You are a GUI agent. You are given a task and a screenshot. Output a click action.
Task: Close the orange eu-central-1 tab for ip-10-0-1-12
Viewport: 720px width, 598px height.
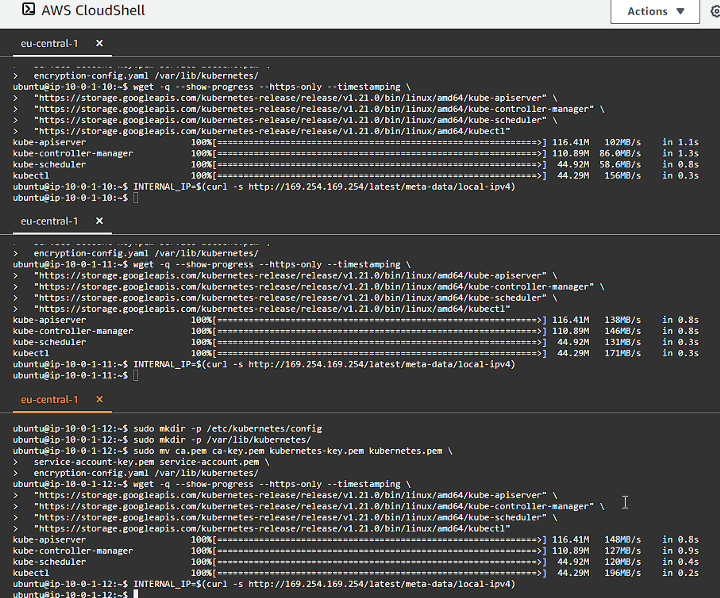click(99, 399)
